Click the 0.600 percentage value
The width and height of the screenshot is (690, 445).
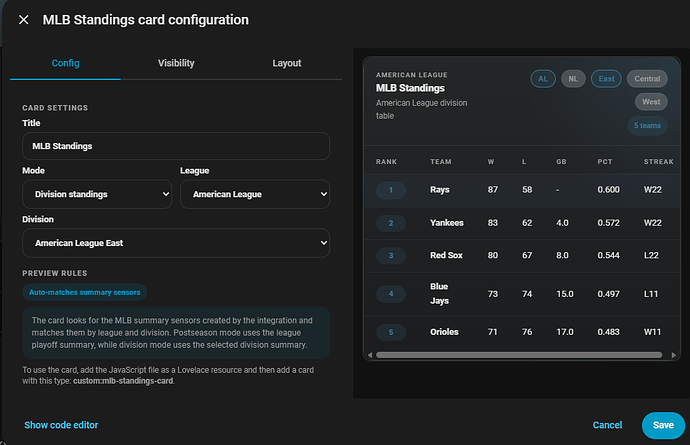608,190
